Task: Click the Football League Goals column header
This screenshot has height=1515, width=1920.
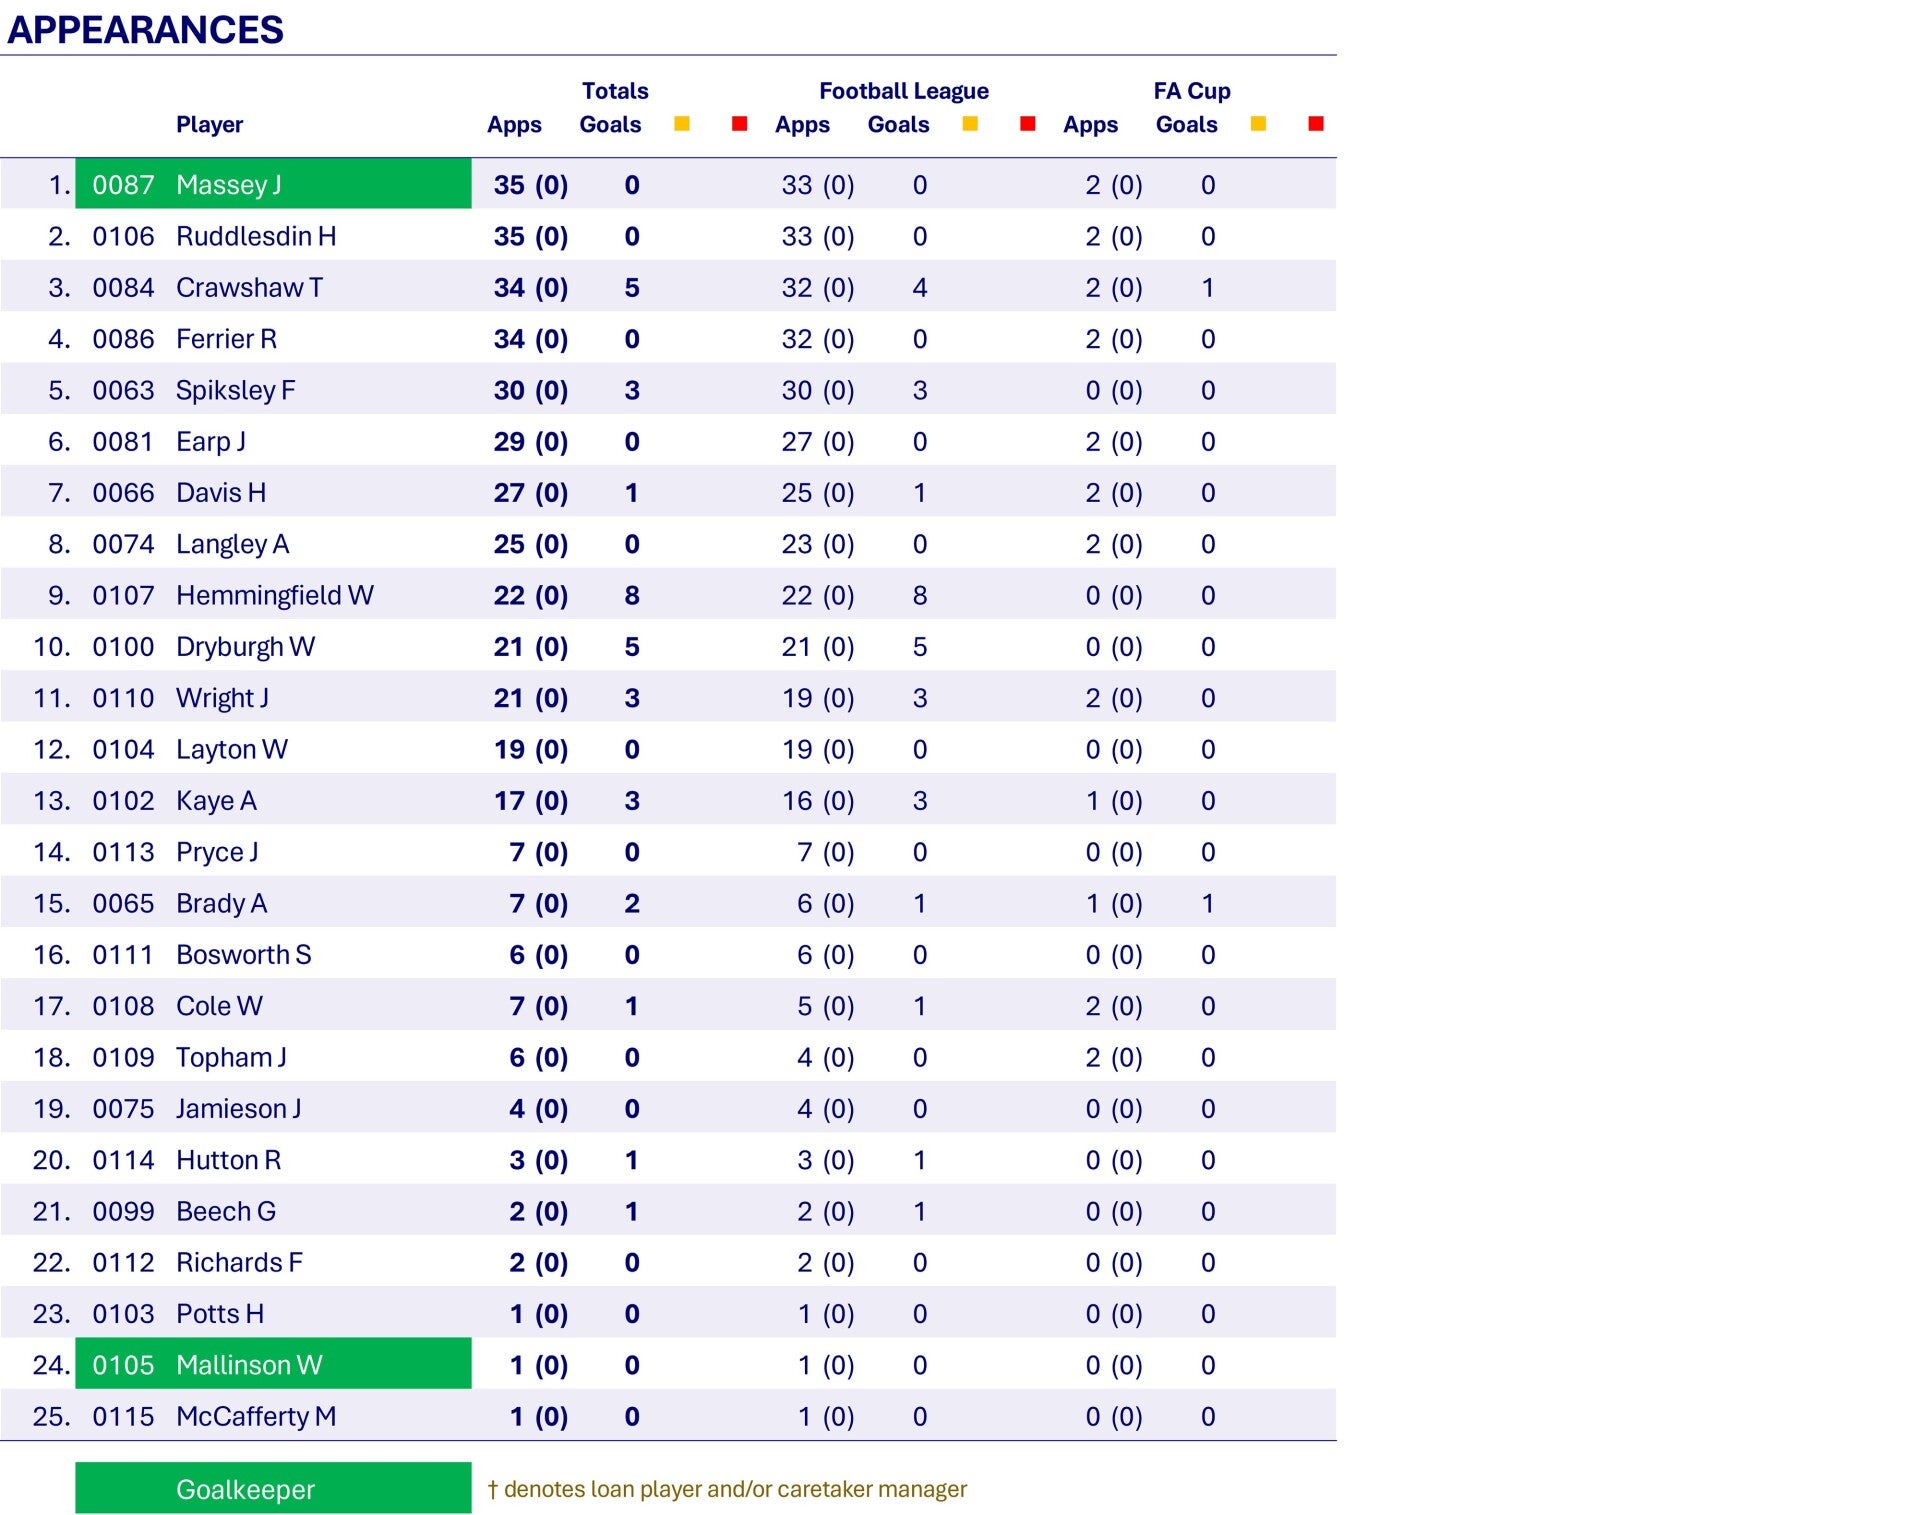Action: pos(898,125)
